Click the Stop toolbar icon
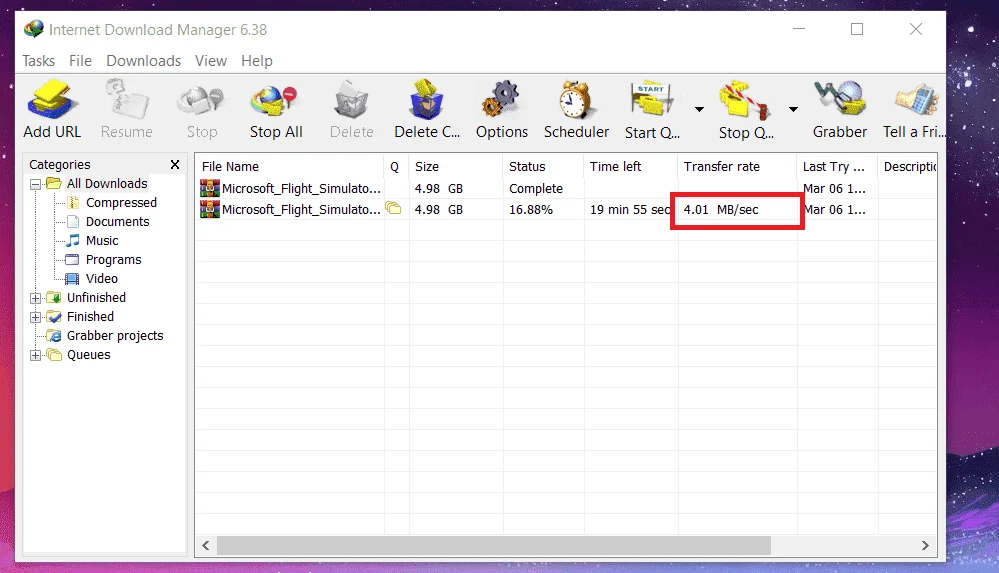 [x=201, y=101]
